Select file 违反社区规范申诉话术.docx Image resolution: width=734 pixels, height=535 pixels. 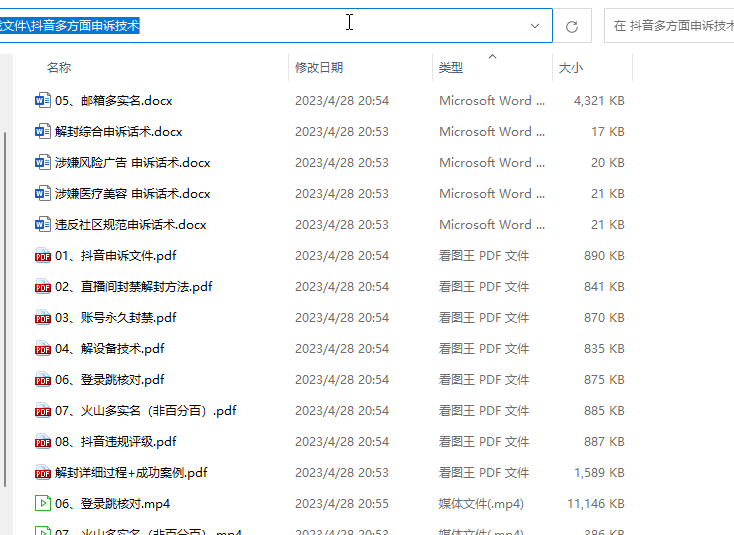point(131,225)
